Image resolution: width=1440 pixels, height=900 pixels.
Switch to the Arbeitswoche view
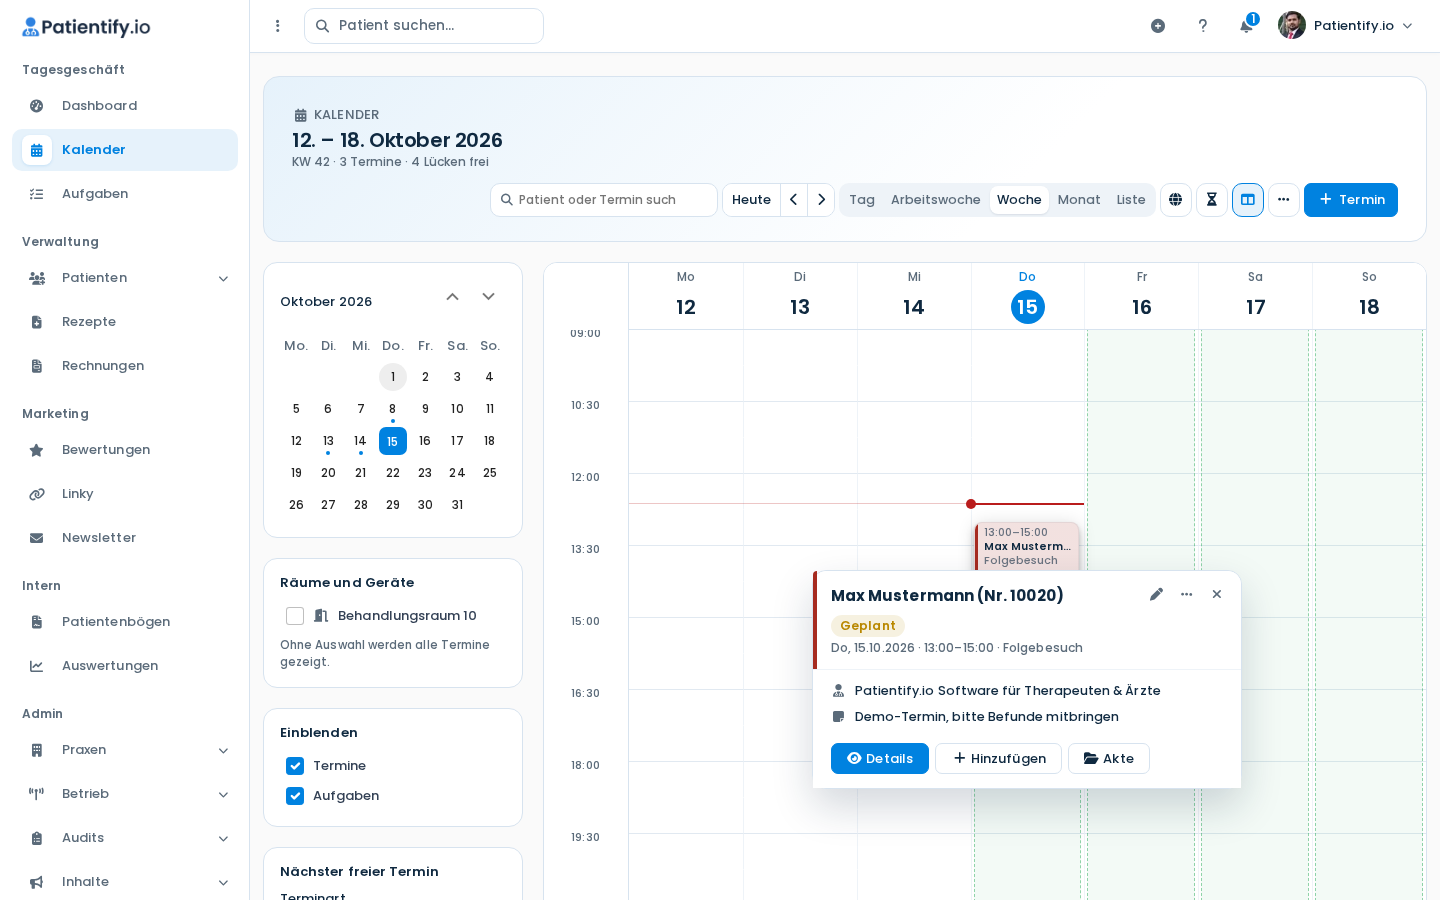coord(936,200)
